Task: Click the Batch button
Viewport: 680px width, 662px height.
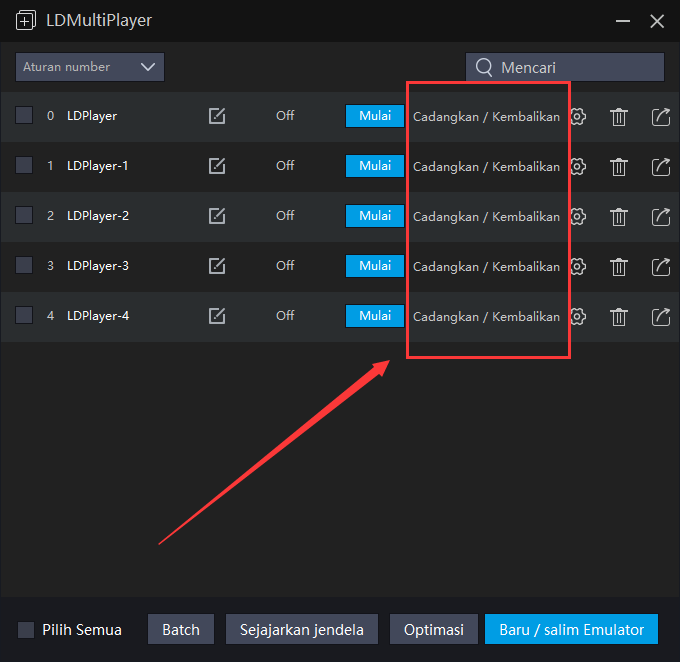Action: [181, 629]
